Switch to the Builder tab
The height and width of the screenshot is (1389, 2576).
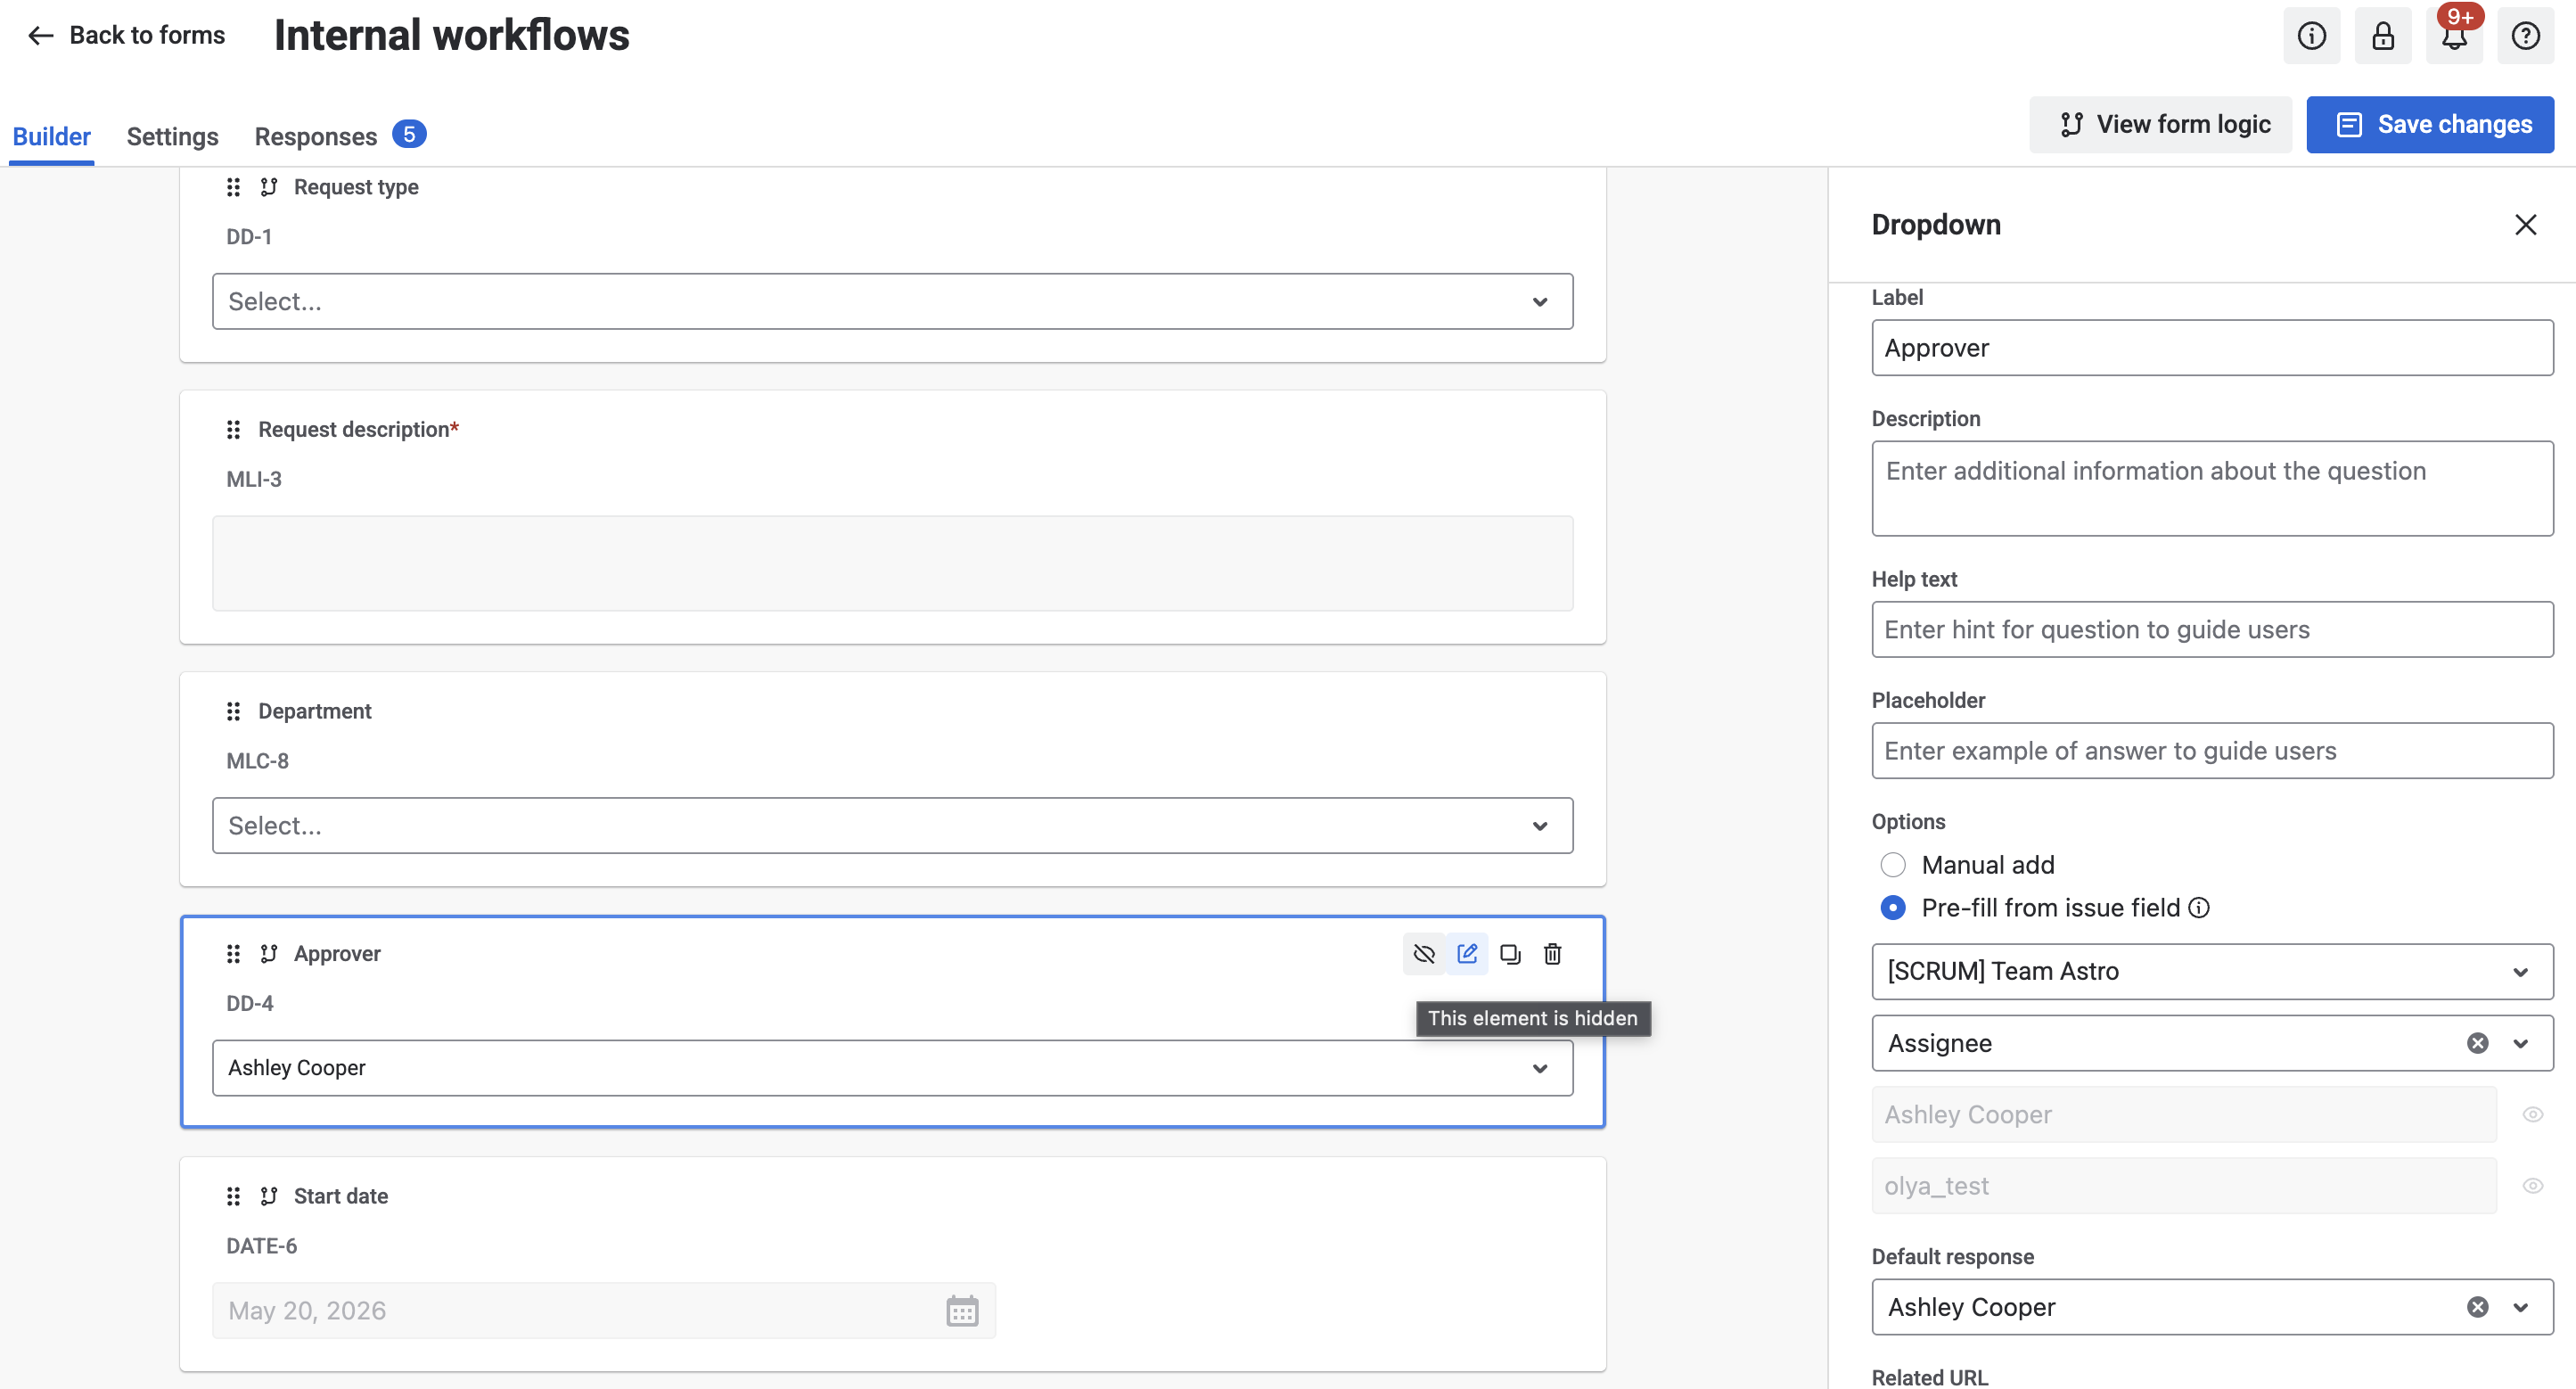[52, 136]
